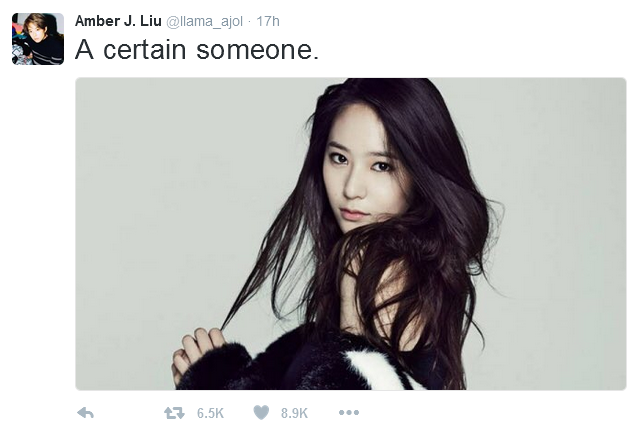
Task: Open the tweet via the 17h timestamp
Action: pyautogui.click(x=268, y=21)
